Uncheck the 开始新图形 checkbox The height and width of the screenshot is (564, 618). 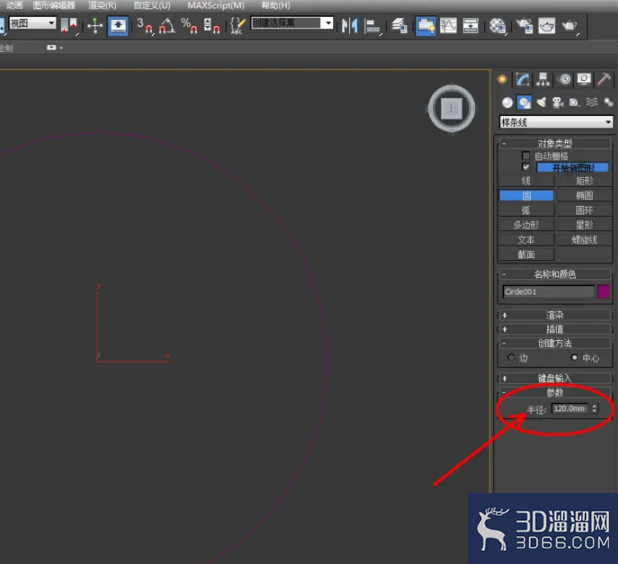[x=526, y=167]
